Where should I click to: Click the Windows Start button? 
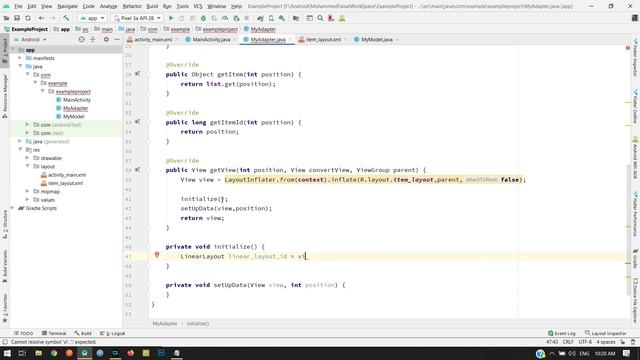click(x=7, y=353)
